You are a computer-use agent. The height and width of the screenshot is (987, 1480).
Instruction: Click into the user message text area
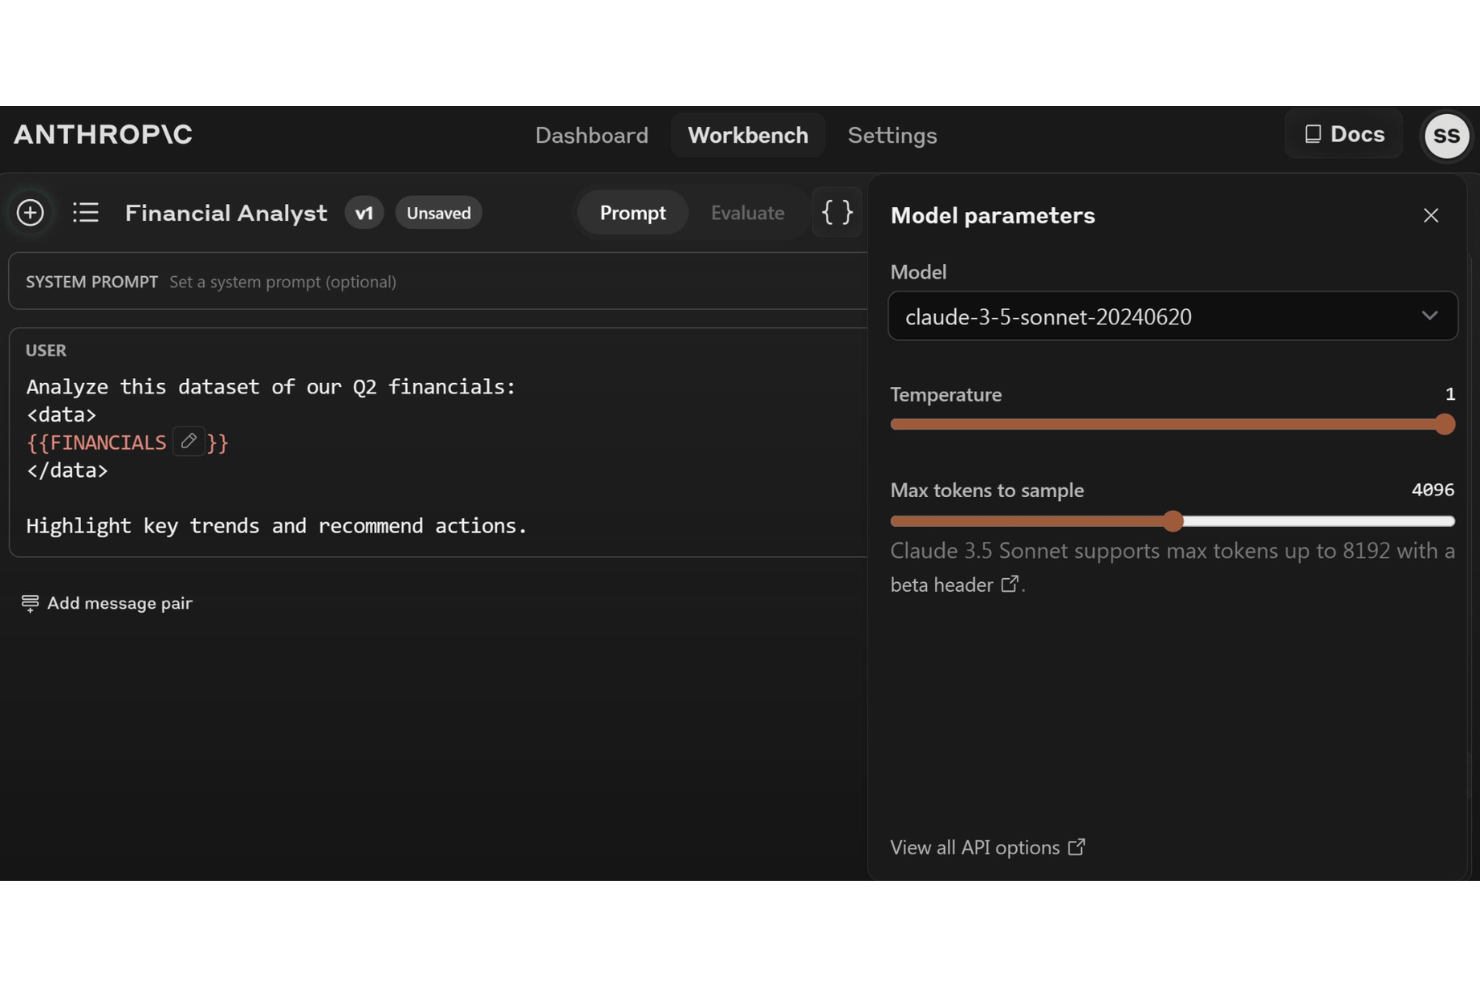(438, 456)
